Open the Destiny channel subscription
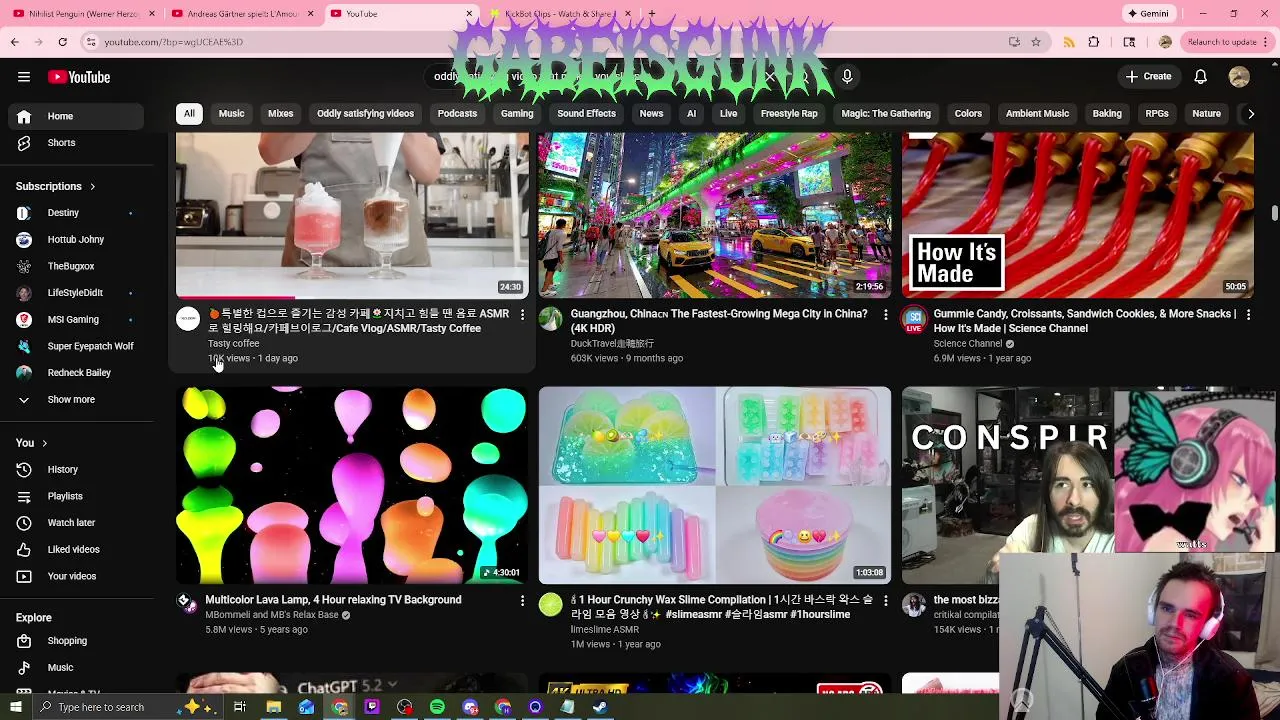1280x720 pixels. click(x=76, y=213)
